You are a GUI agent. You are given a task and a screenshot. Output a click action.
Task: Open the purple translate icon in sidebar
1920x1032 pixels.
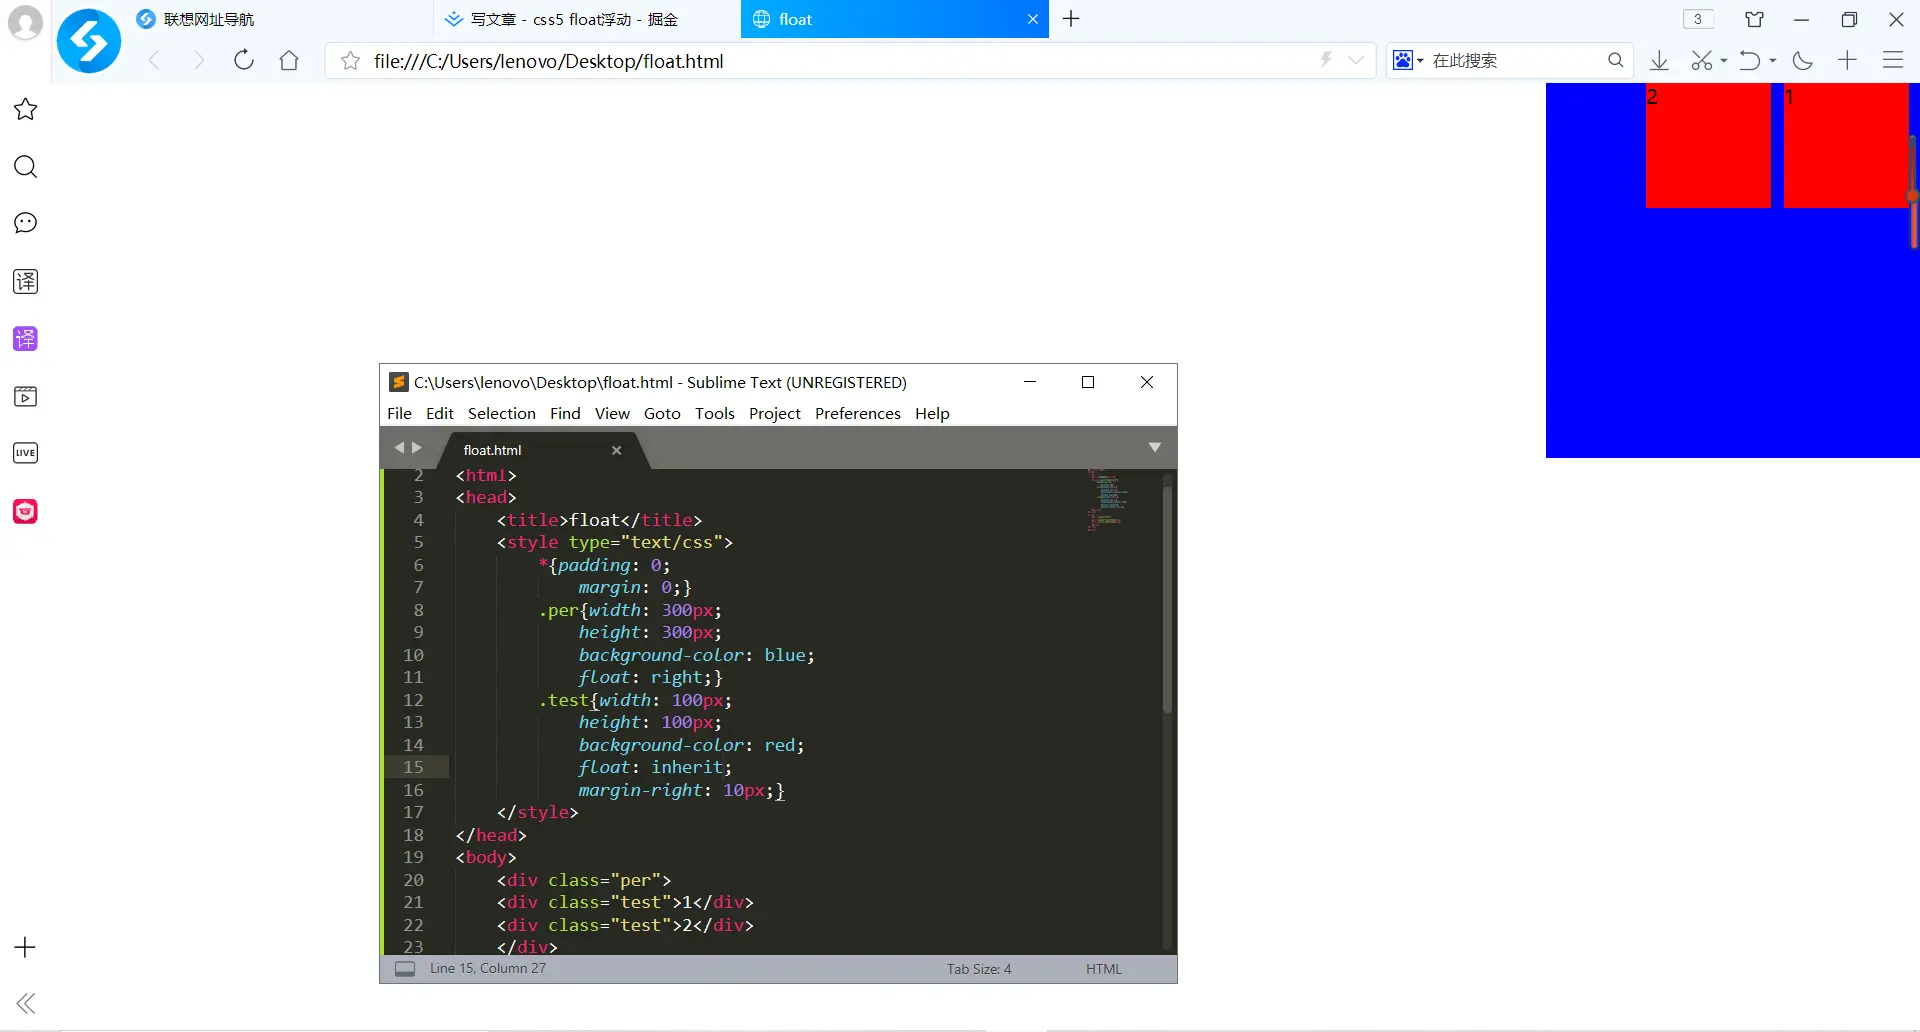pyautogui.click(x=26, y=339)
